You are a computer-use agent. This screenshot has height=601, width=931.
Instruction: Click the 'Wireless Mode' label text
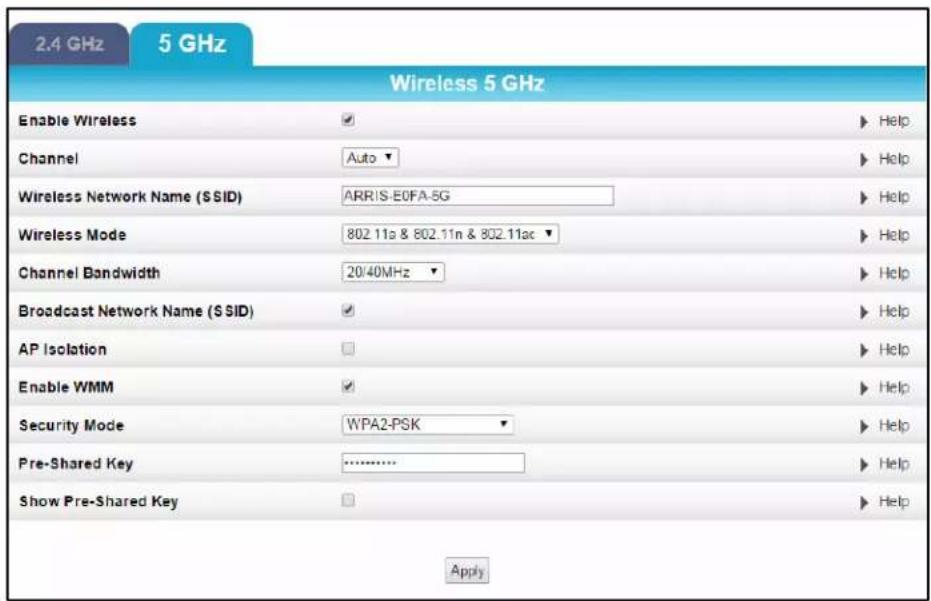(x=72, y=235)
